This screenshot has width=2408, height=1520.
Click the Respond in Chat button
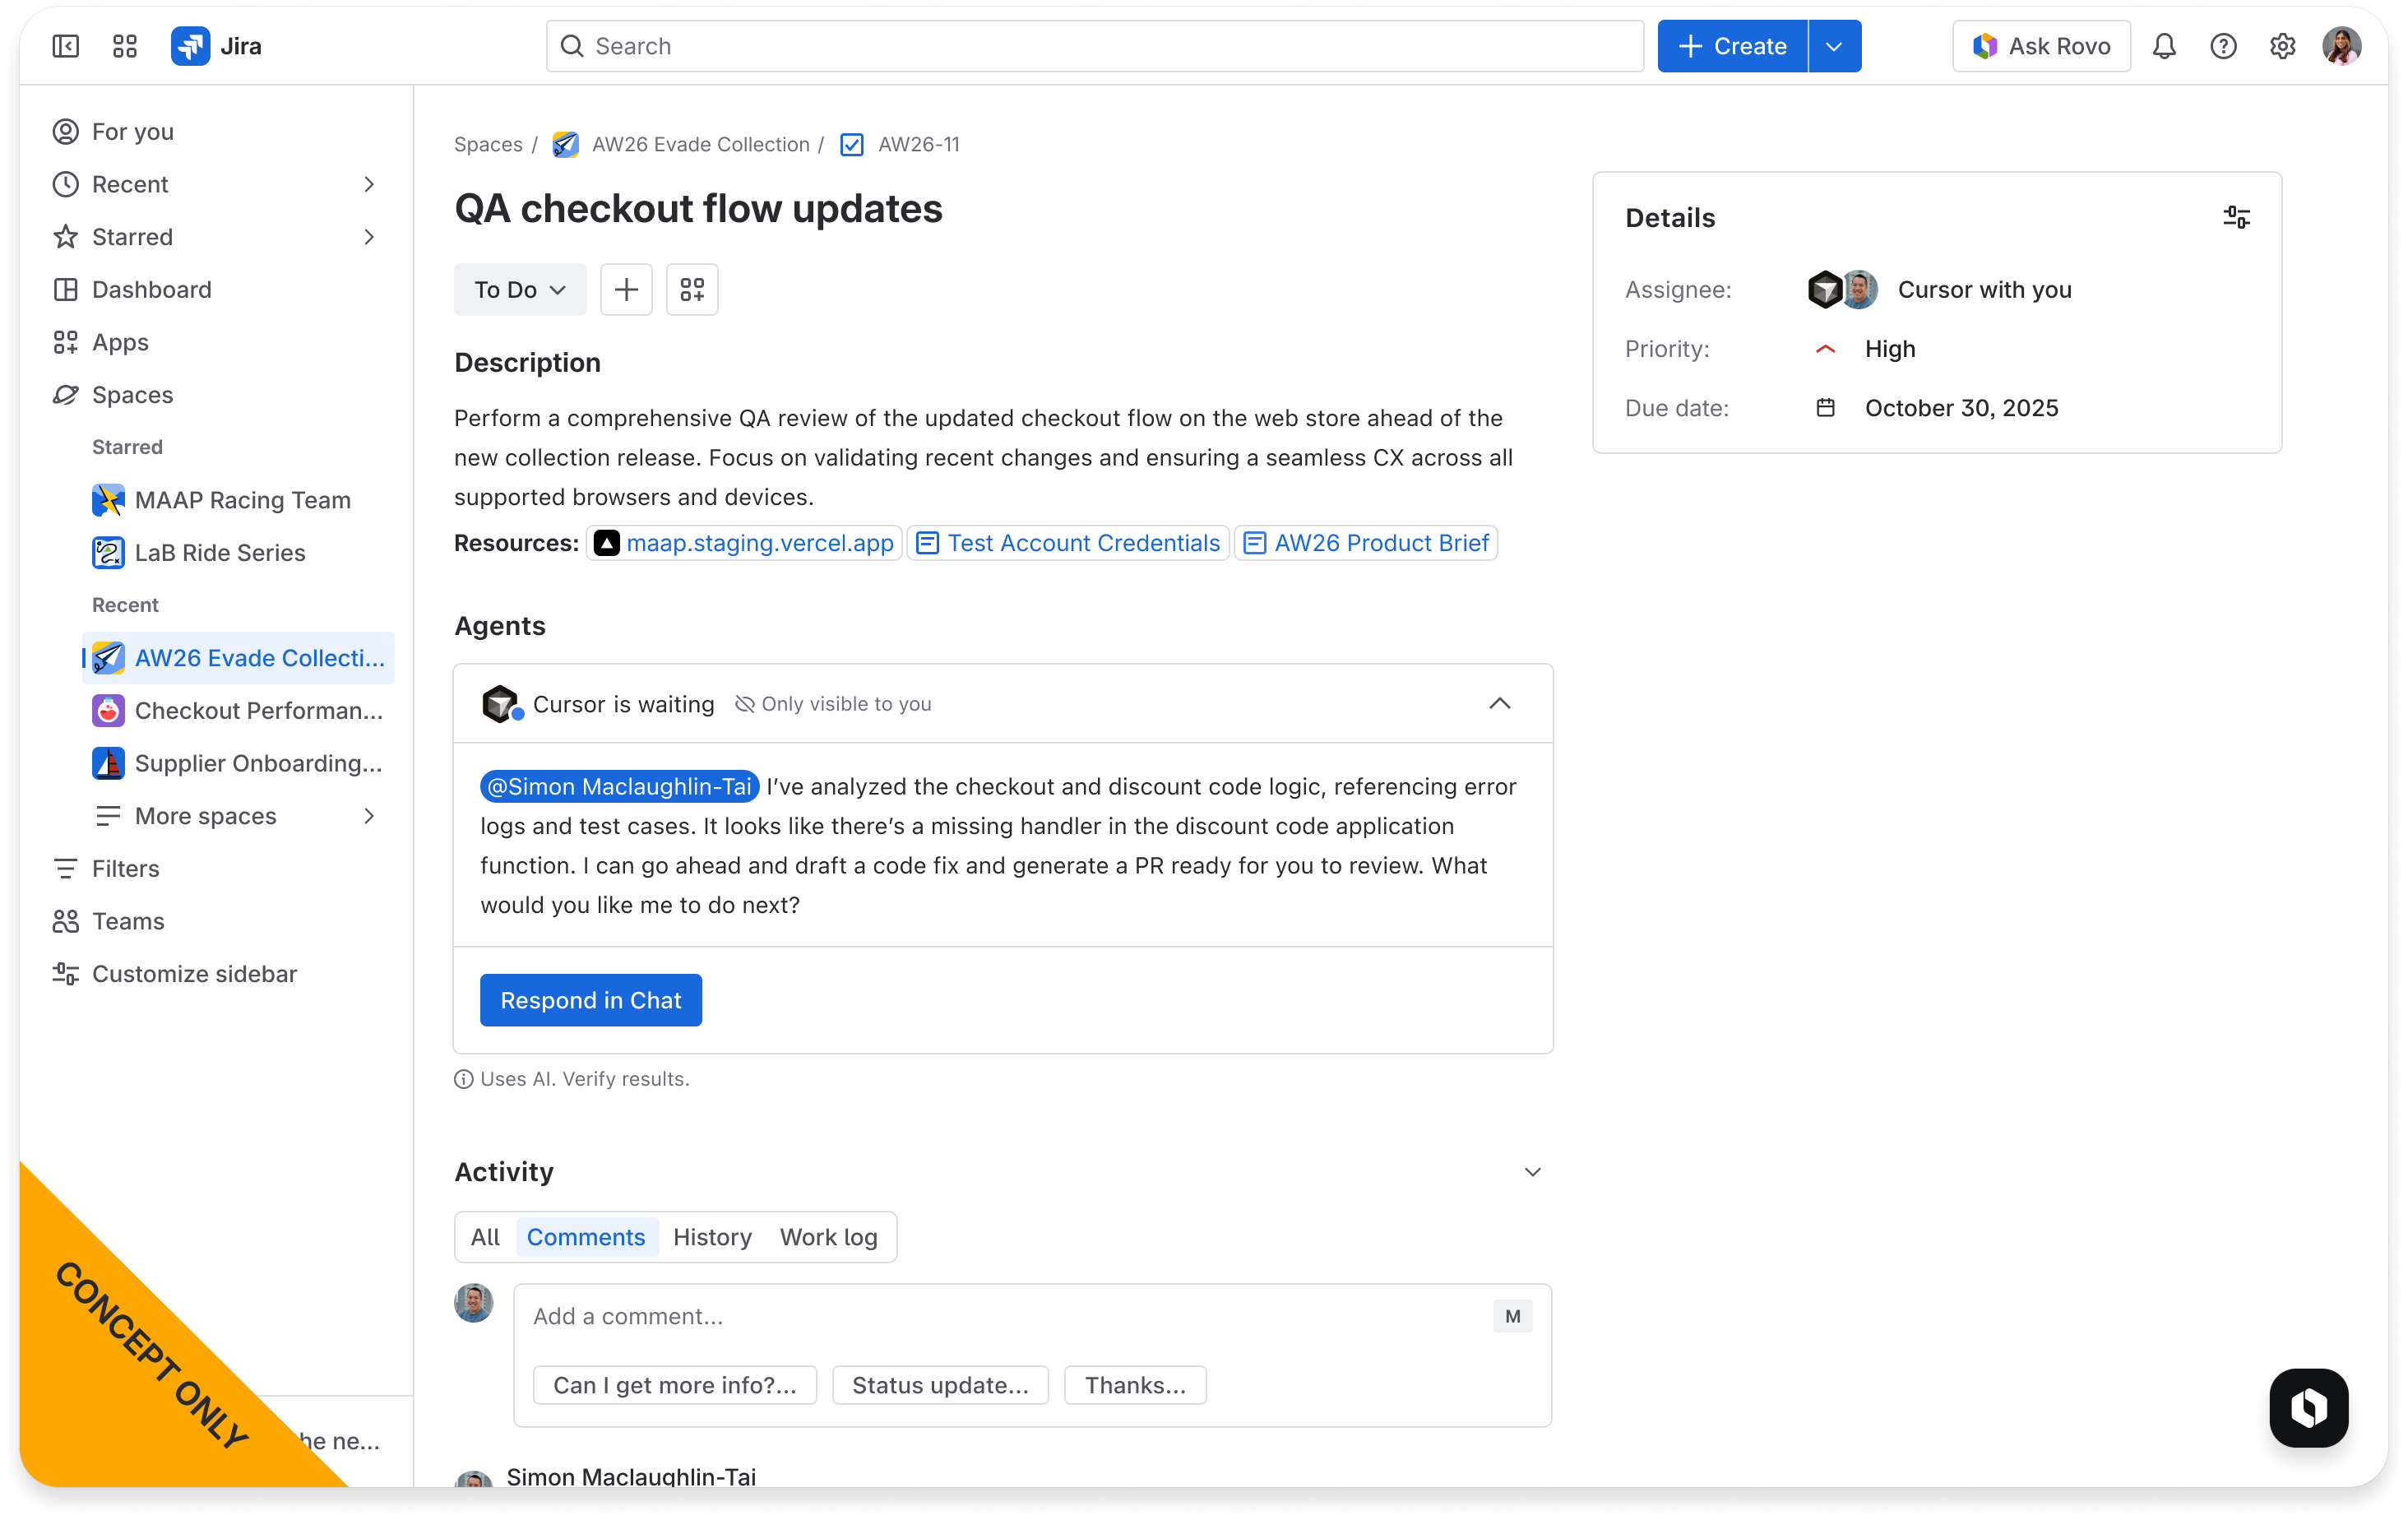coord(590,1000)
